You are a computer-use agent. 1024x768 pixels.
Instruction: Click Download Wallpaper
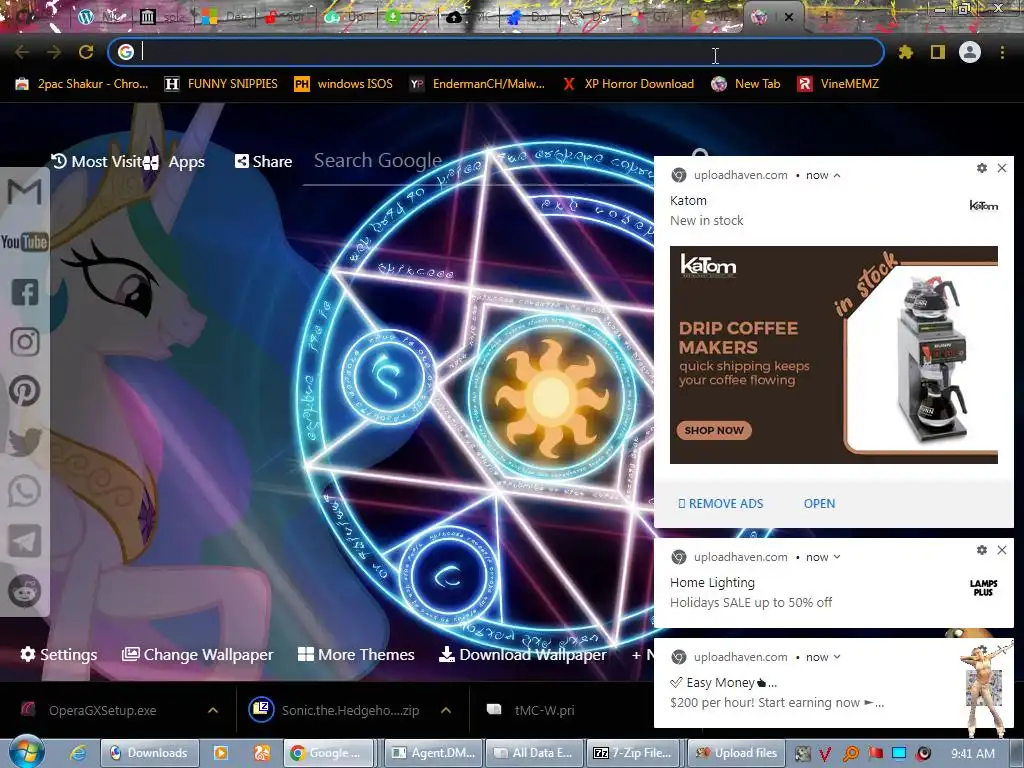tap(522, 654)
